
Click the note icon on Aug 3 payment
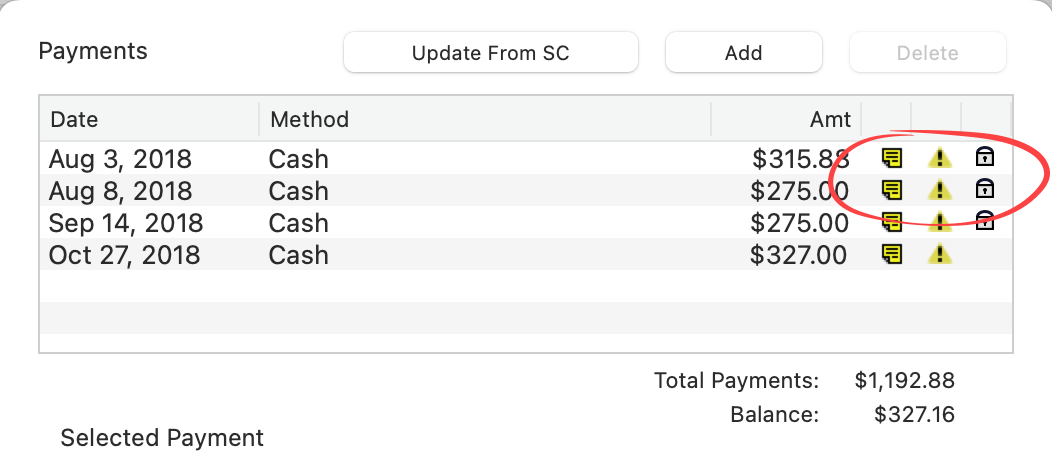[892, 157]
